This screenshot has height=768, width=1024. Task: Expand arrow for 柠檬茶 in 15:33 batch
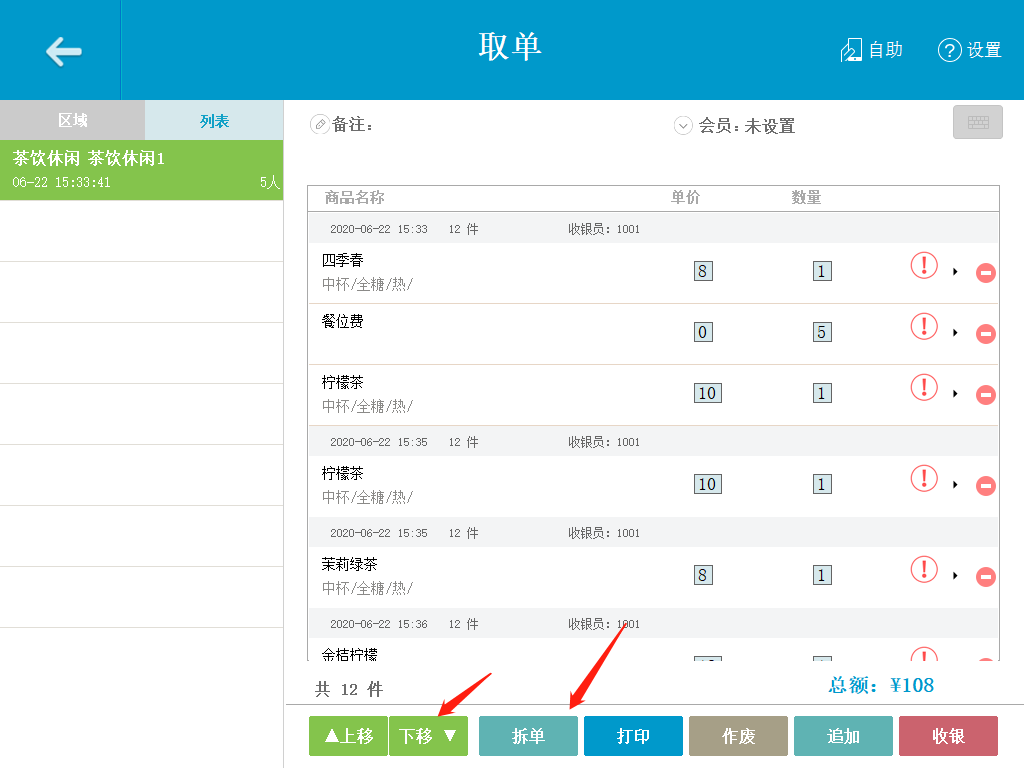click(955, 394)
